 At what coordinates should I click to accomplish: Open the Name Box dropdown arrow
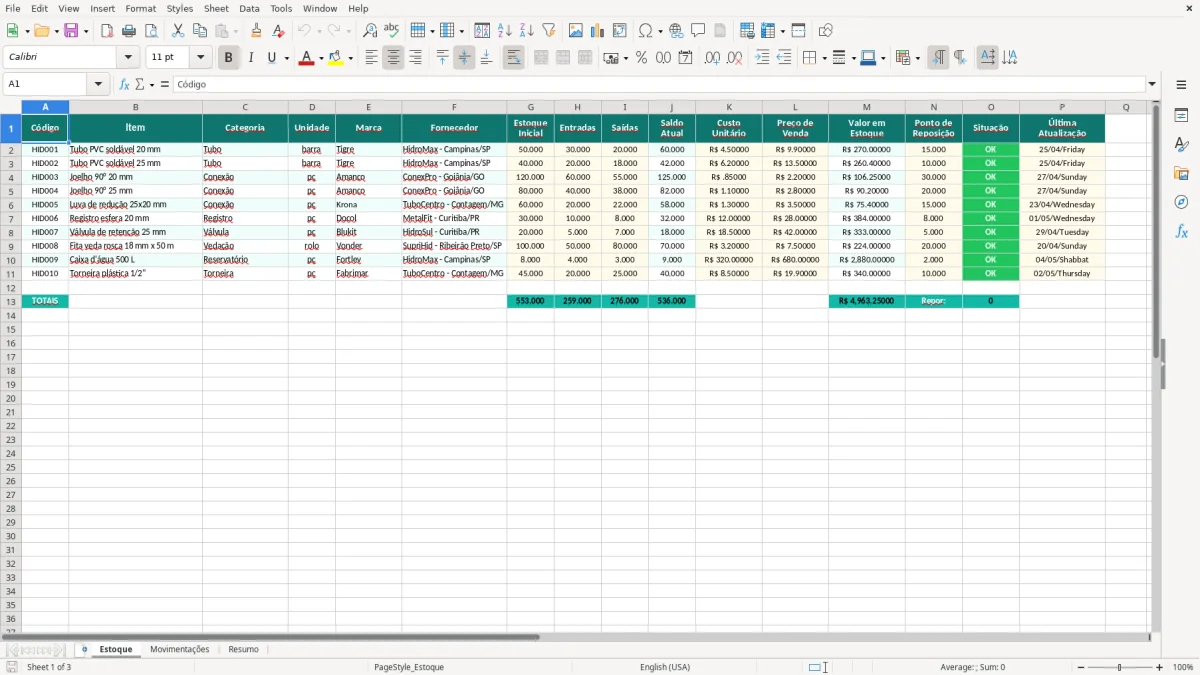point(98,84)
